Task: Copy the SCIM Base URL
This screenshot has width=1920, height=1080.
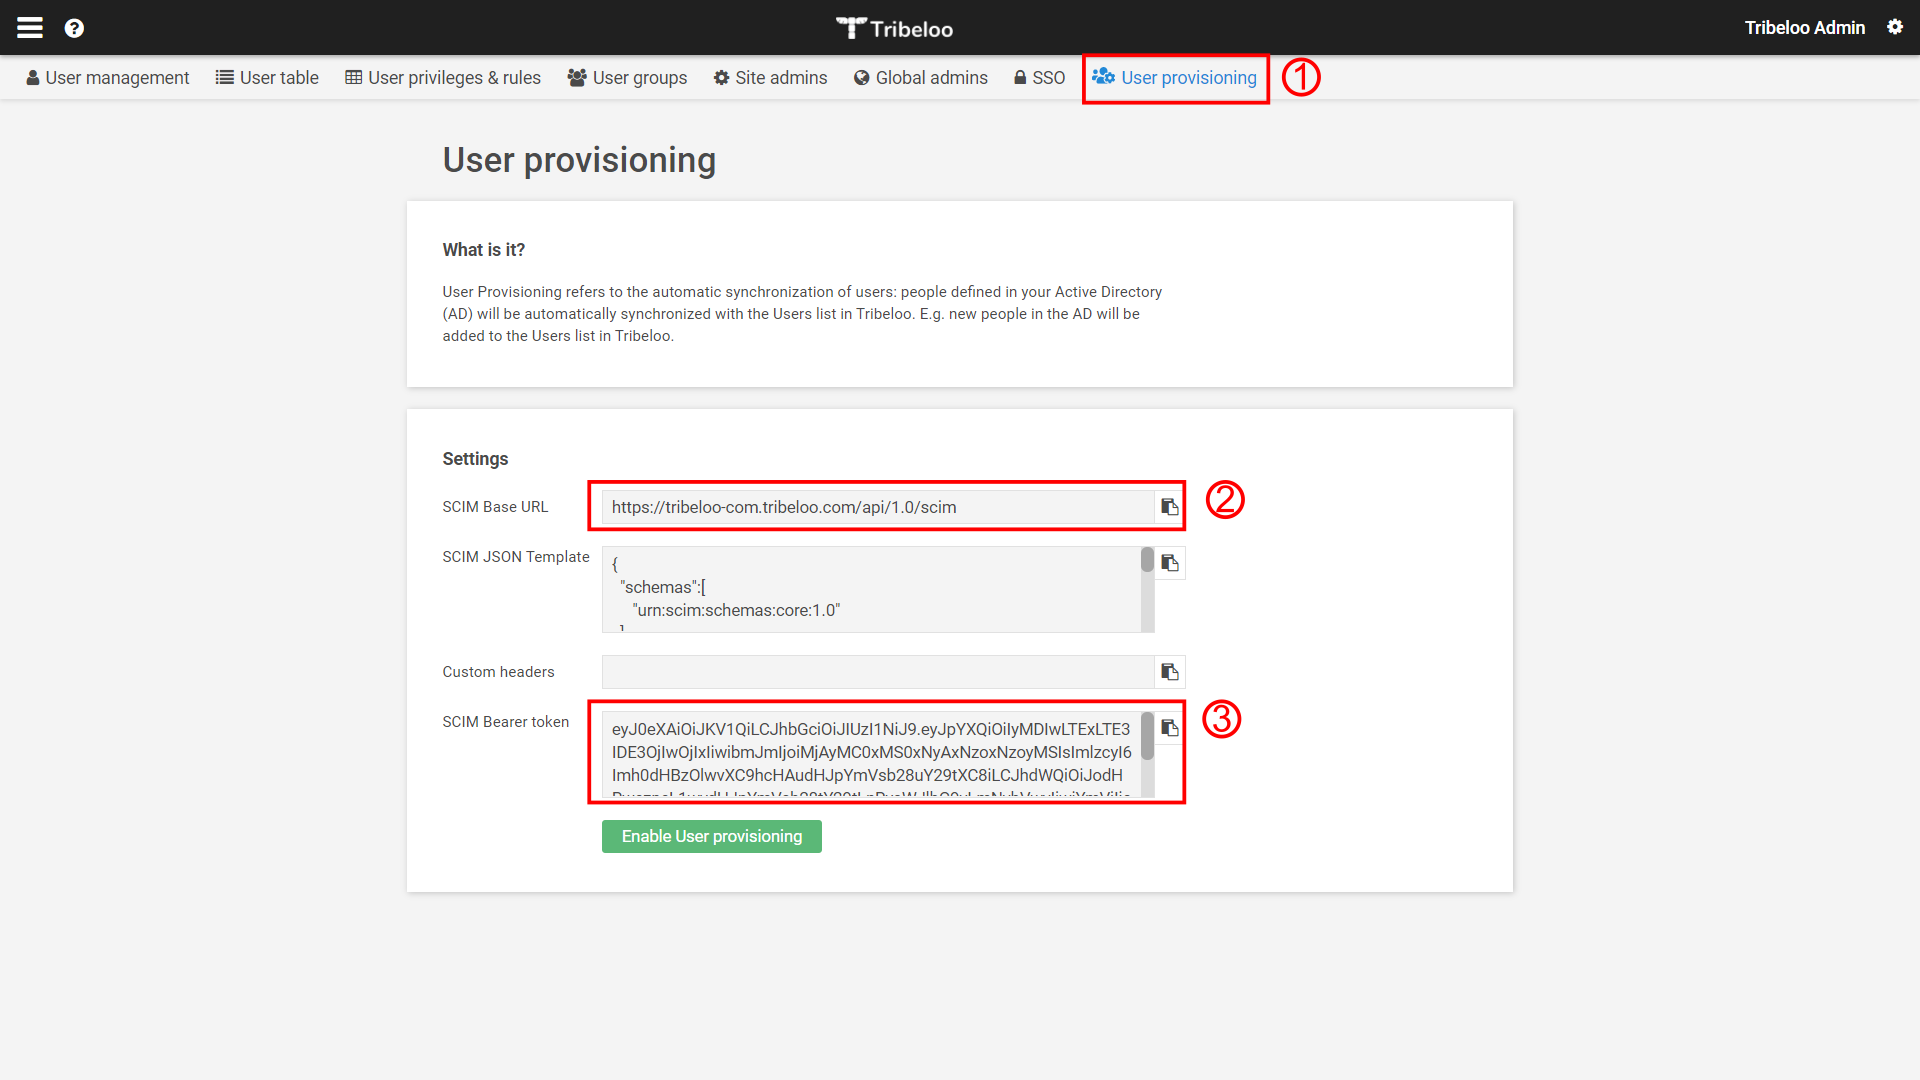Action: click(x=1169, y=507)
